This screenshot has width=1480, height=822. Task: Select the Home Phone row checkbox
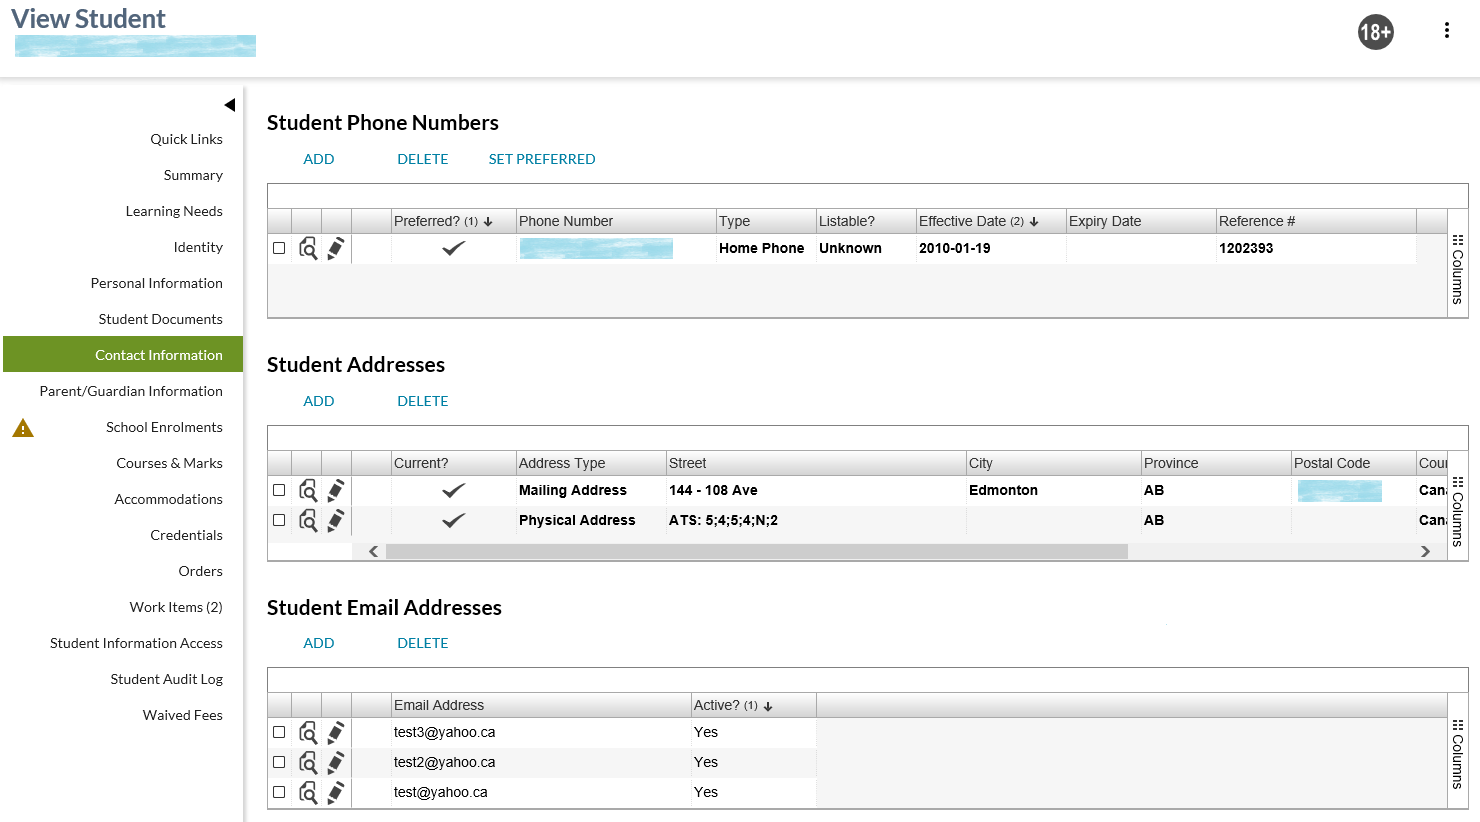pyautogui.click(x=279, y=248)
